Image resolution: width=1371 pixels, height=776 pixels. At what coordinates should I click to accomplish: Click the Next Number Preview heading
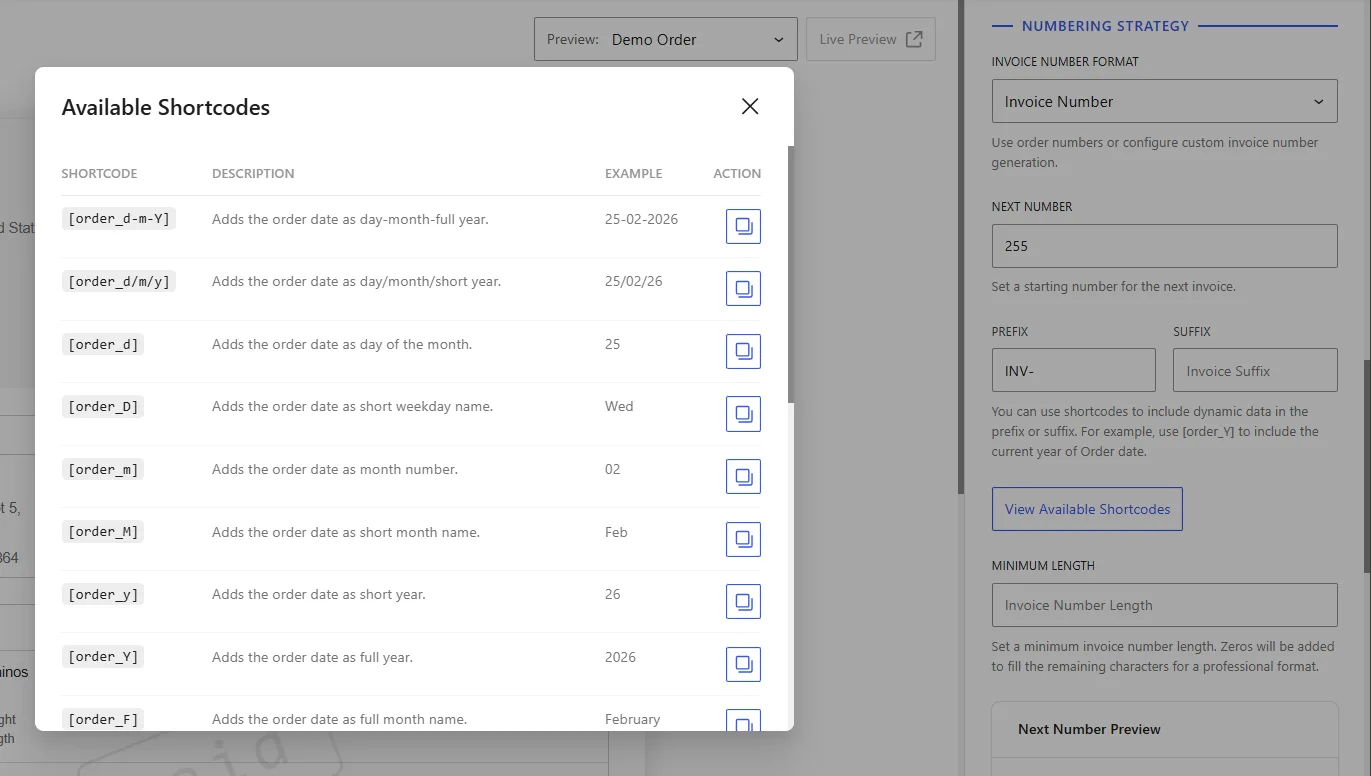[x=1089, y=729]
